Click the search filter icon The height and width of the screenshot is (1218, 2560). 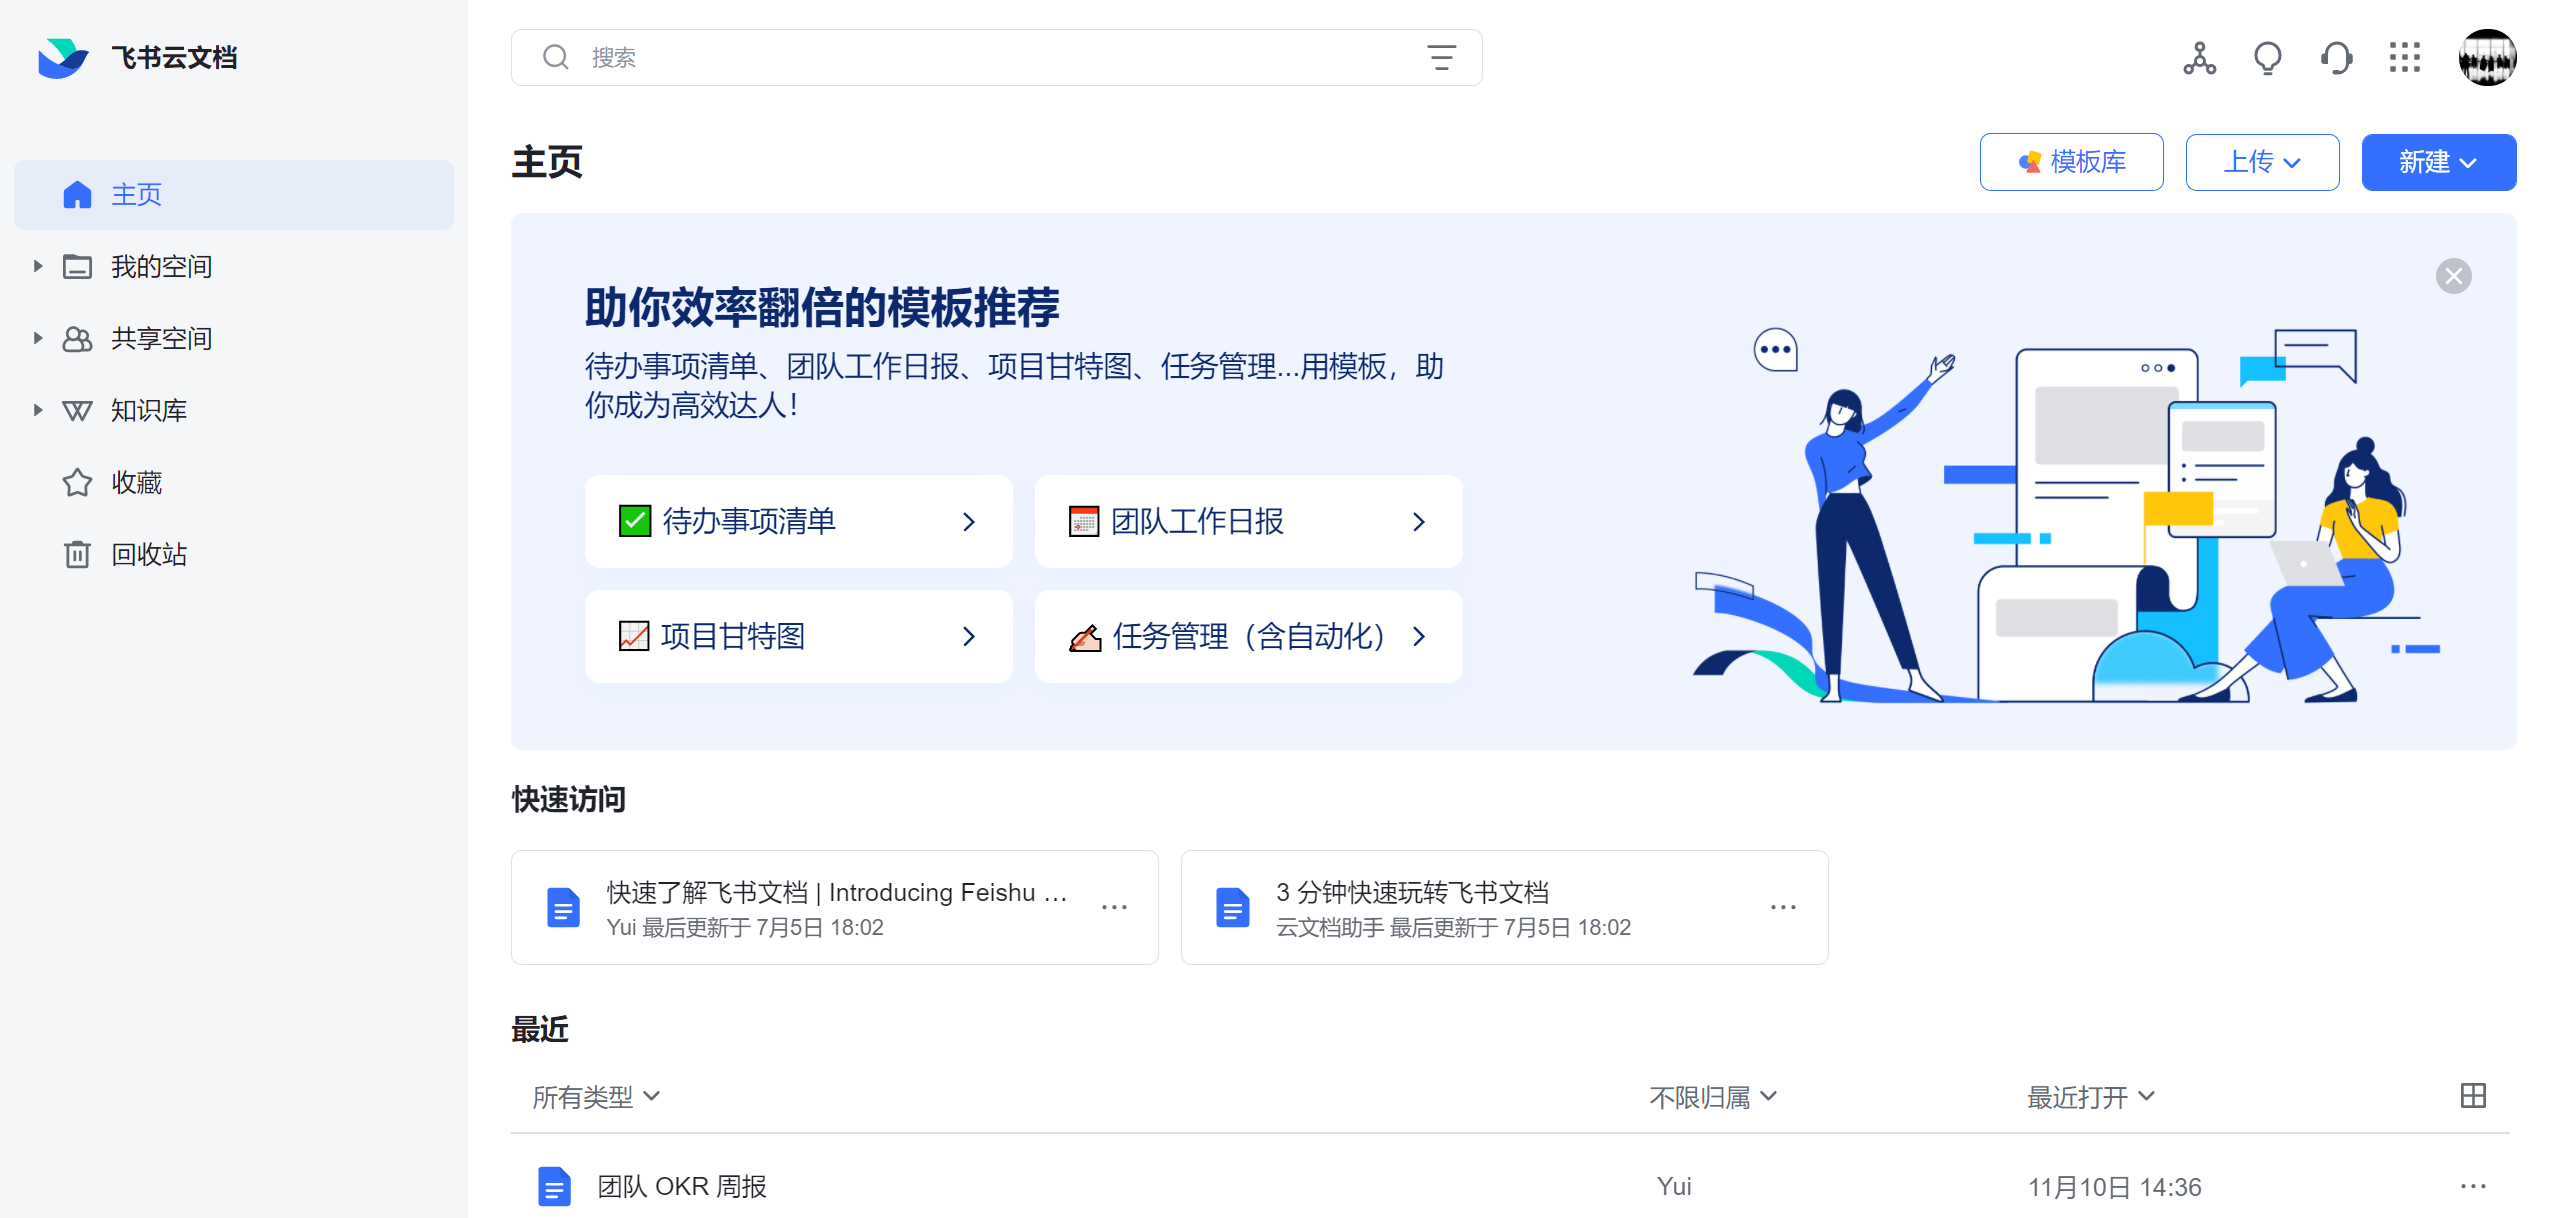coord(1440,58)
